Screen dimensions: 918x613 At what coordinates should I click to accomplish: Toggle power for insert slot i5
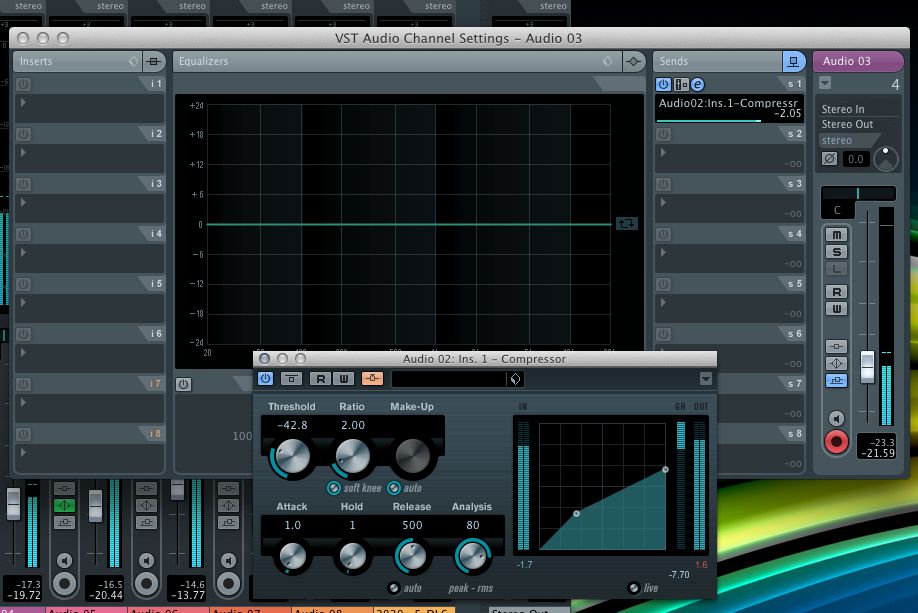tap(23, 284)
